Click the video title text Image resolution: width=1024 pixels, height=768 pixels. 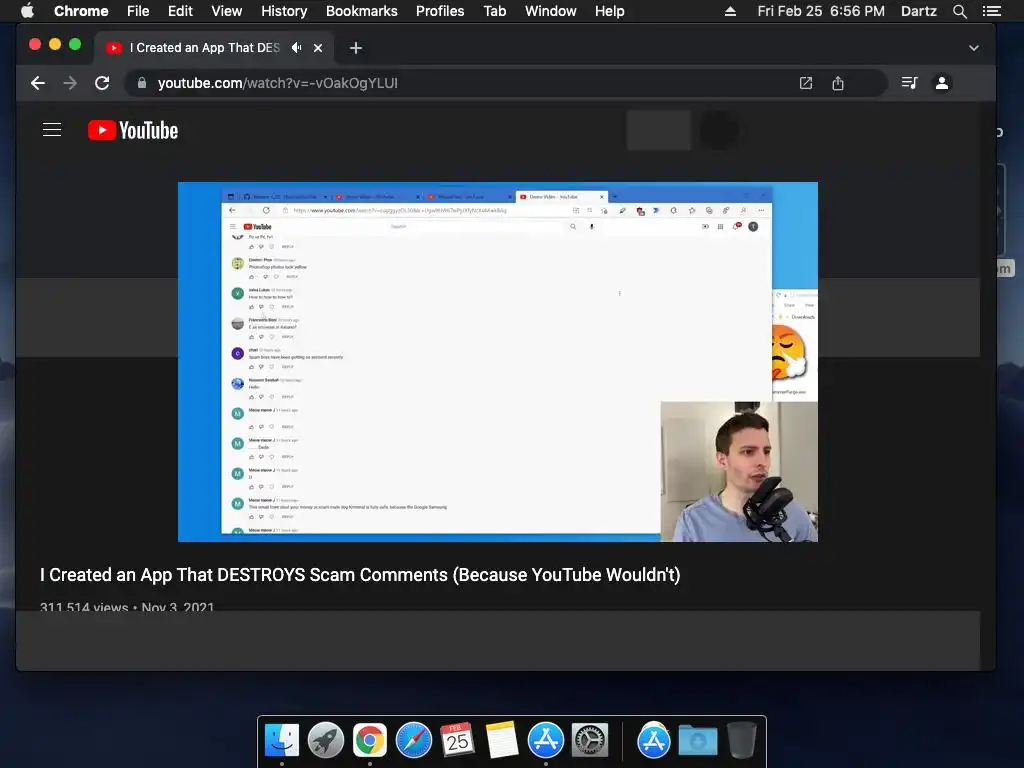(x=360, y=575)
